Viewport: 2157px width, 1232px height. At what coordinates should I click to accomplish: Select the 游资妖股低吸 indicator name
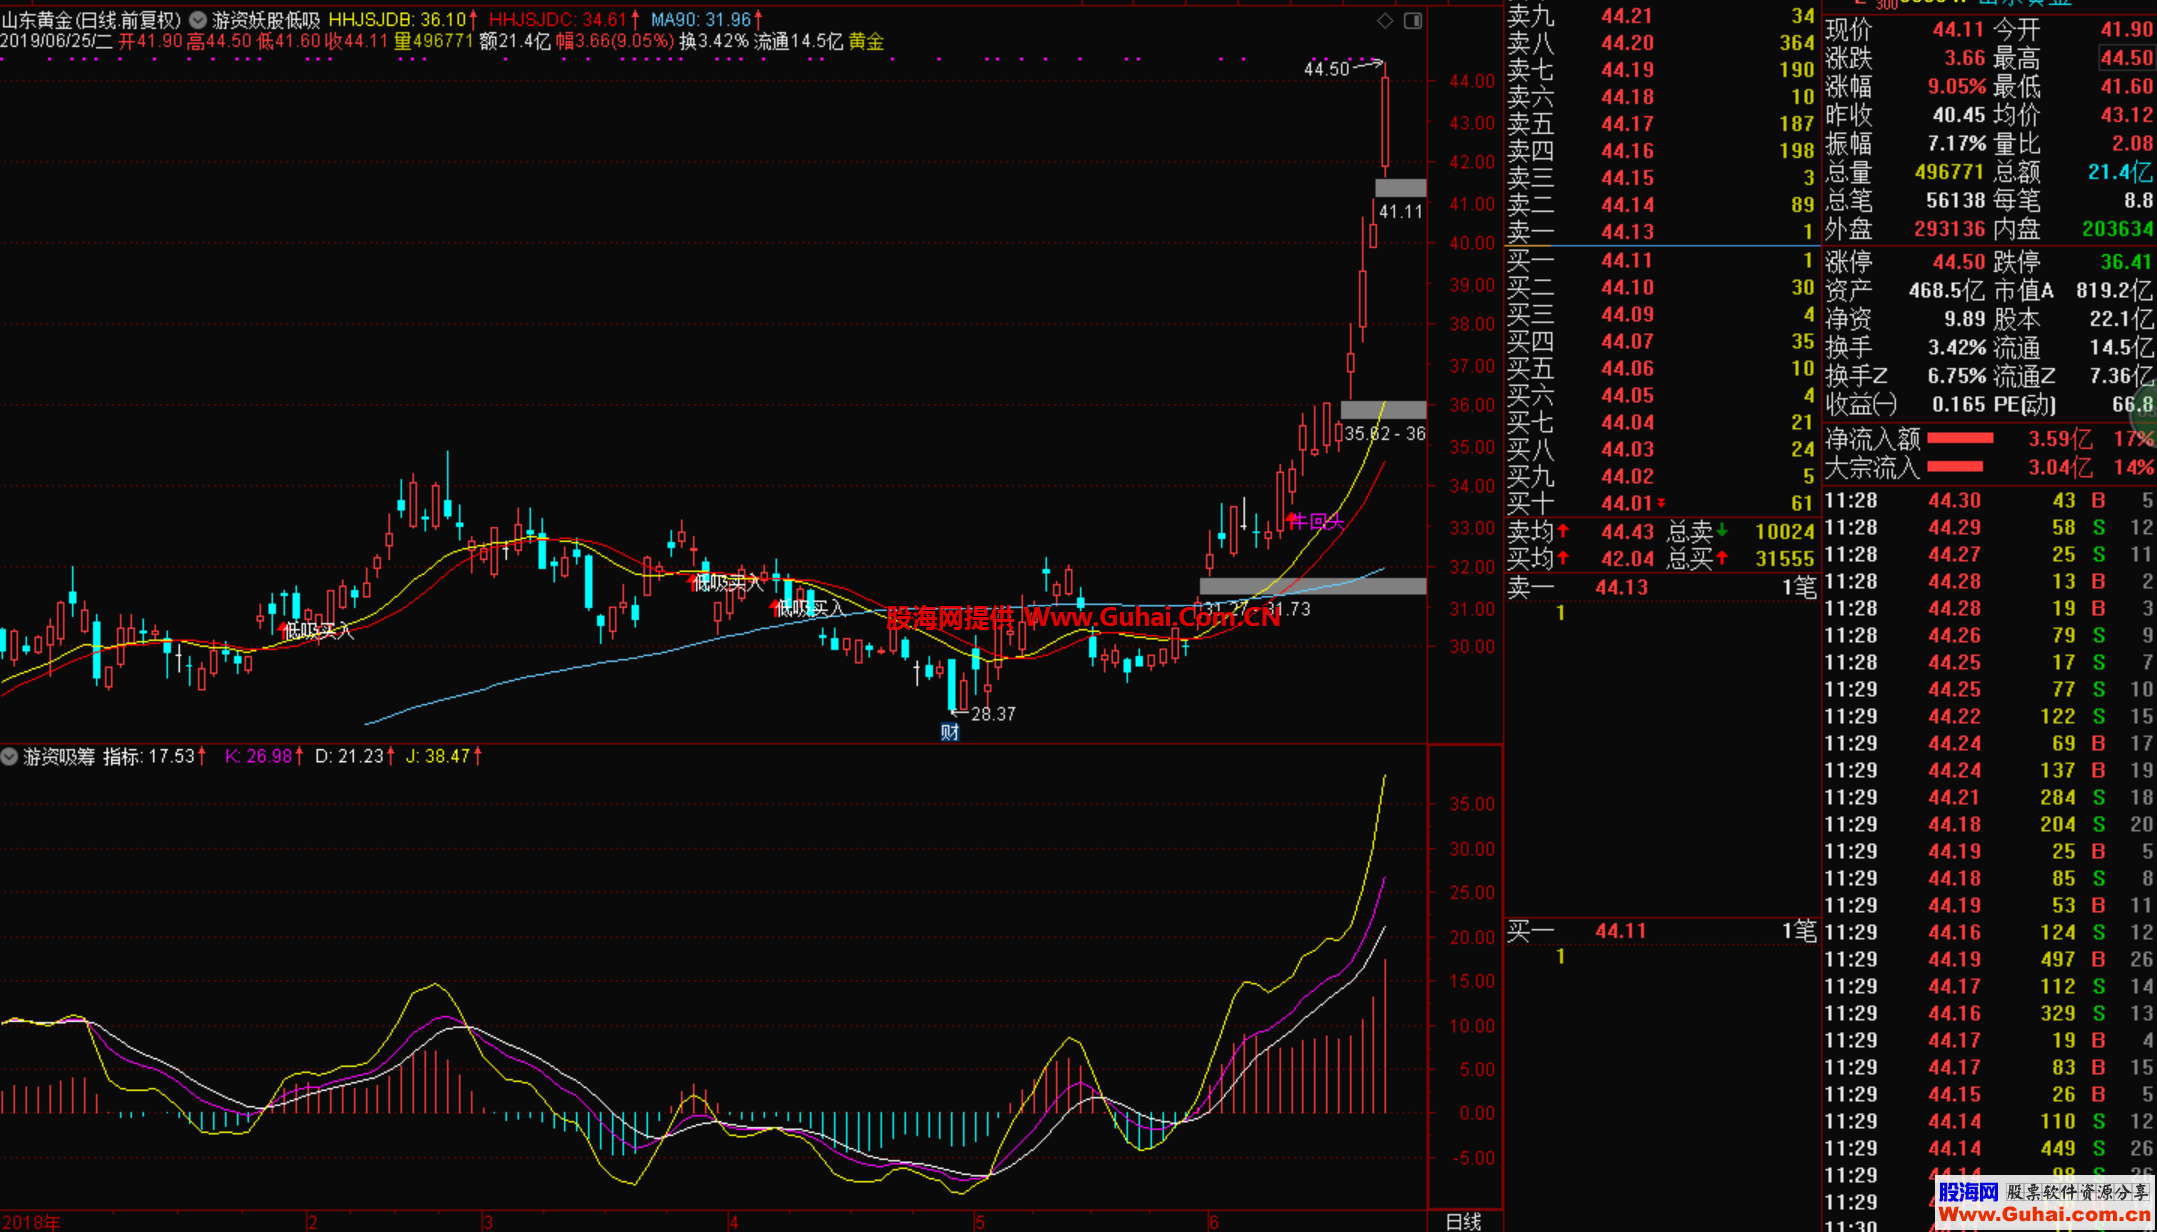click(x=266, y=19)
